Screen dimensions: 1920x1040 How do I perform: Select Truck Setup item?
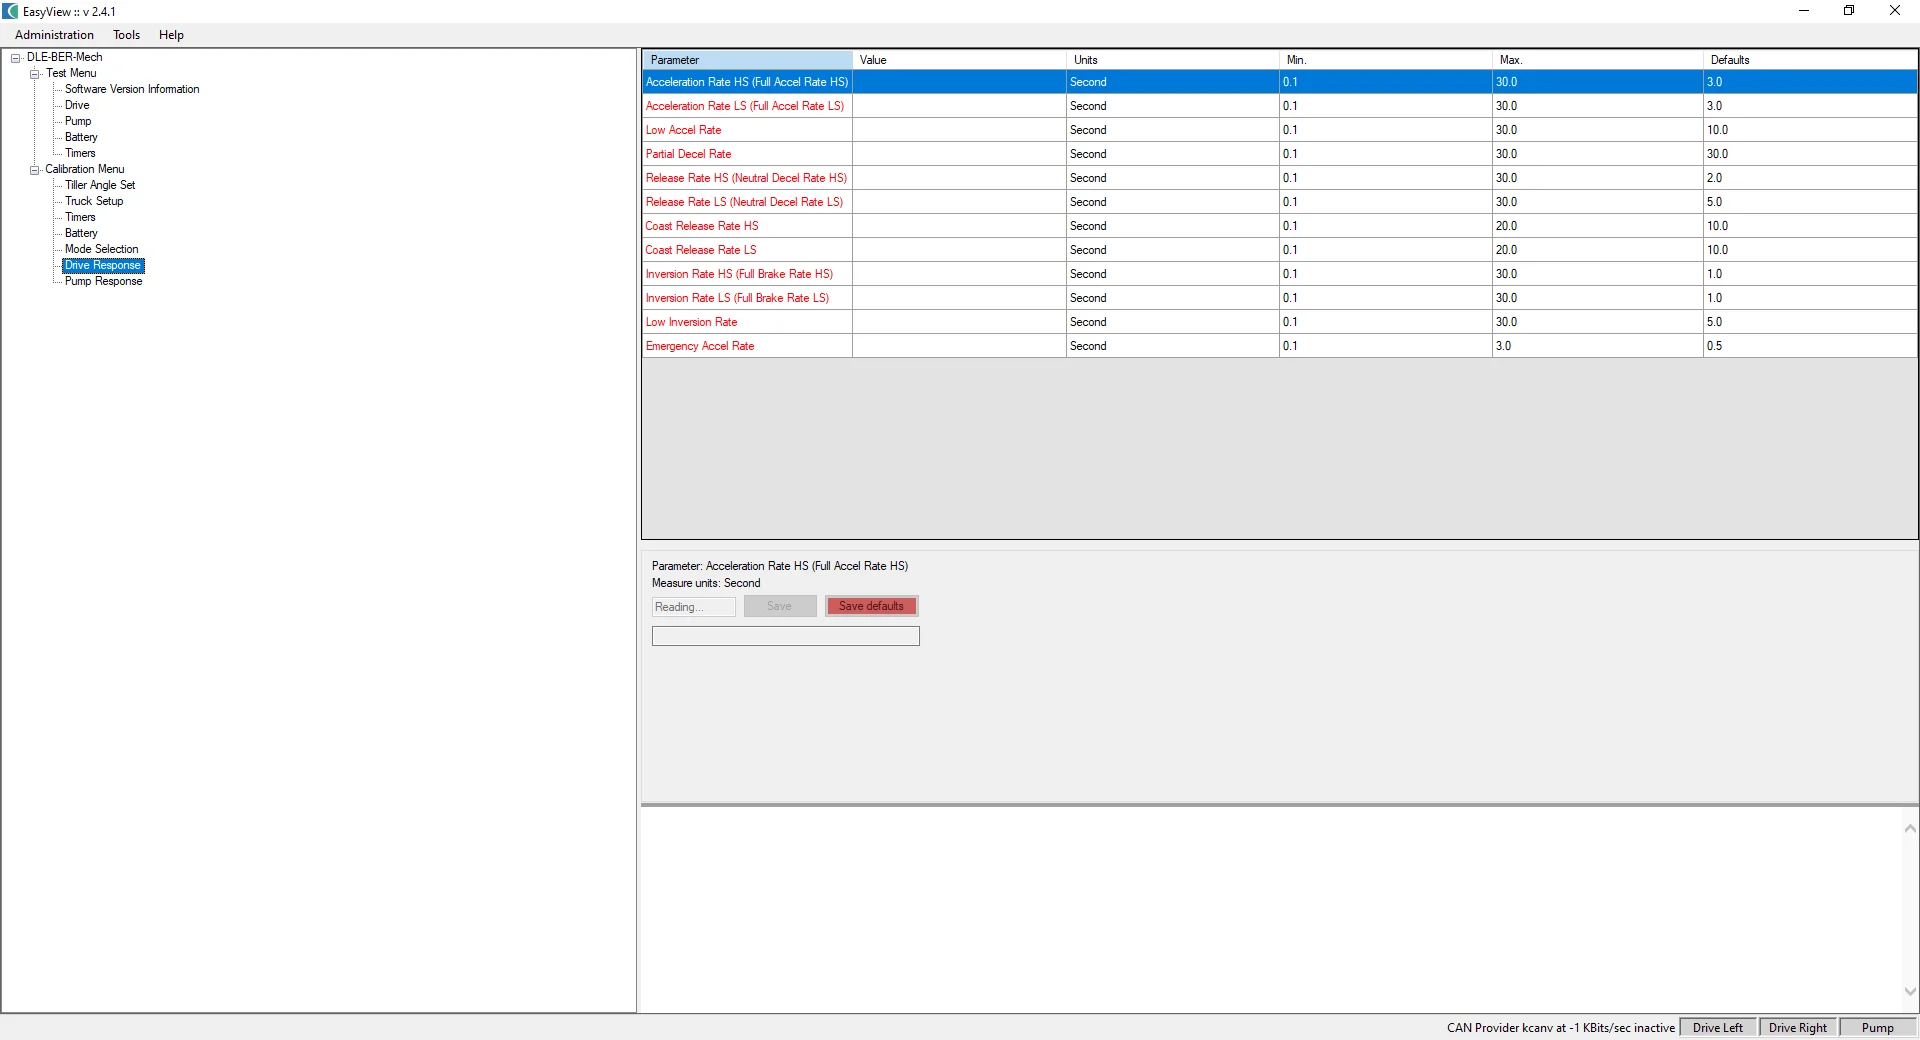94,201
